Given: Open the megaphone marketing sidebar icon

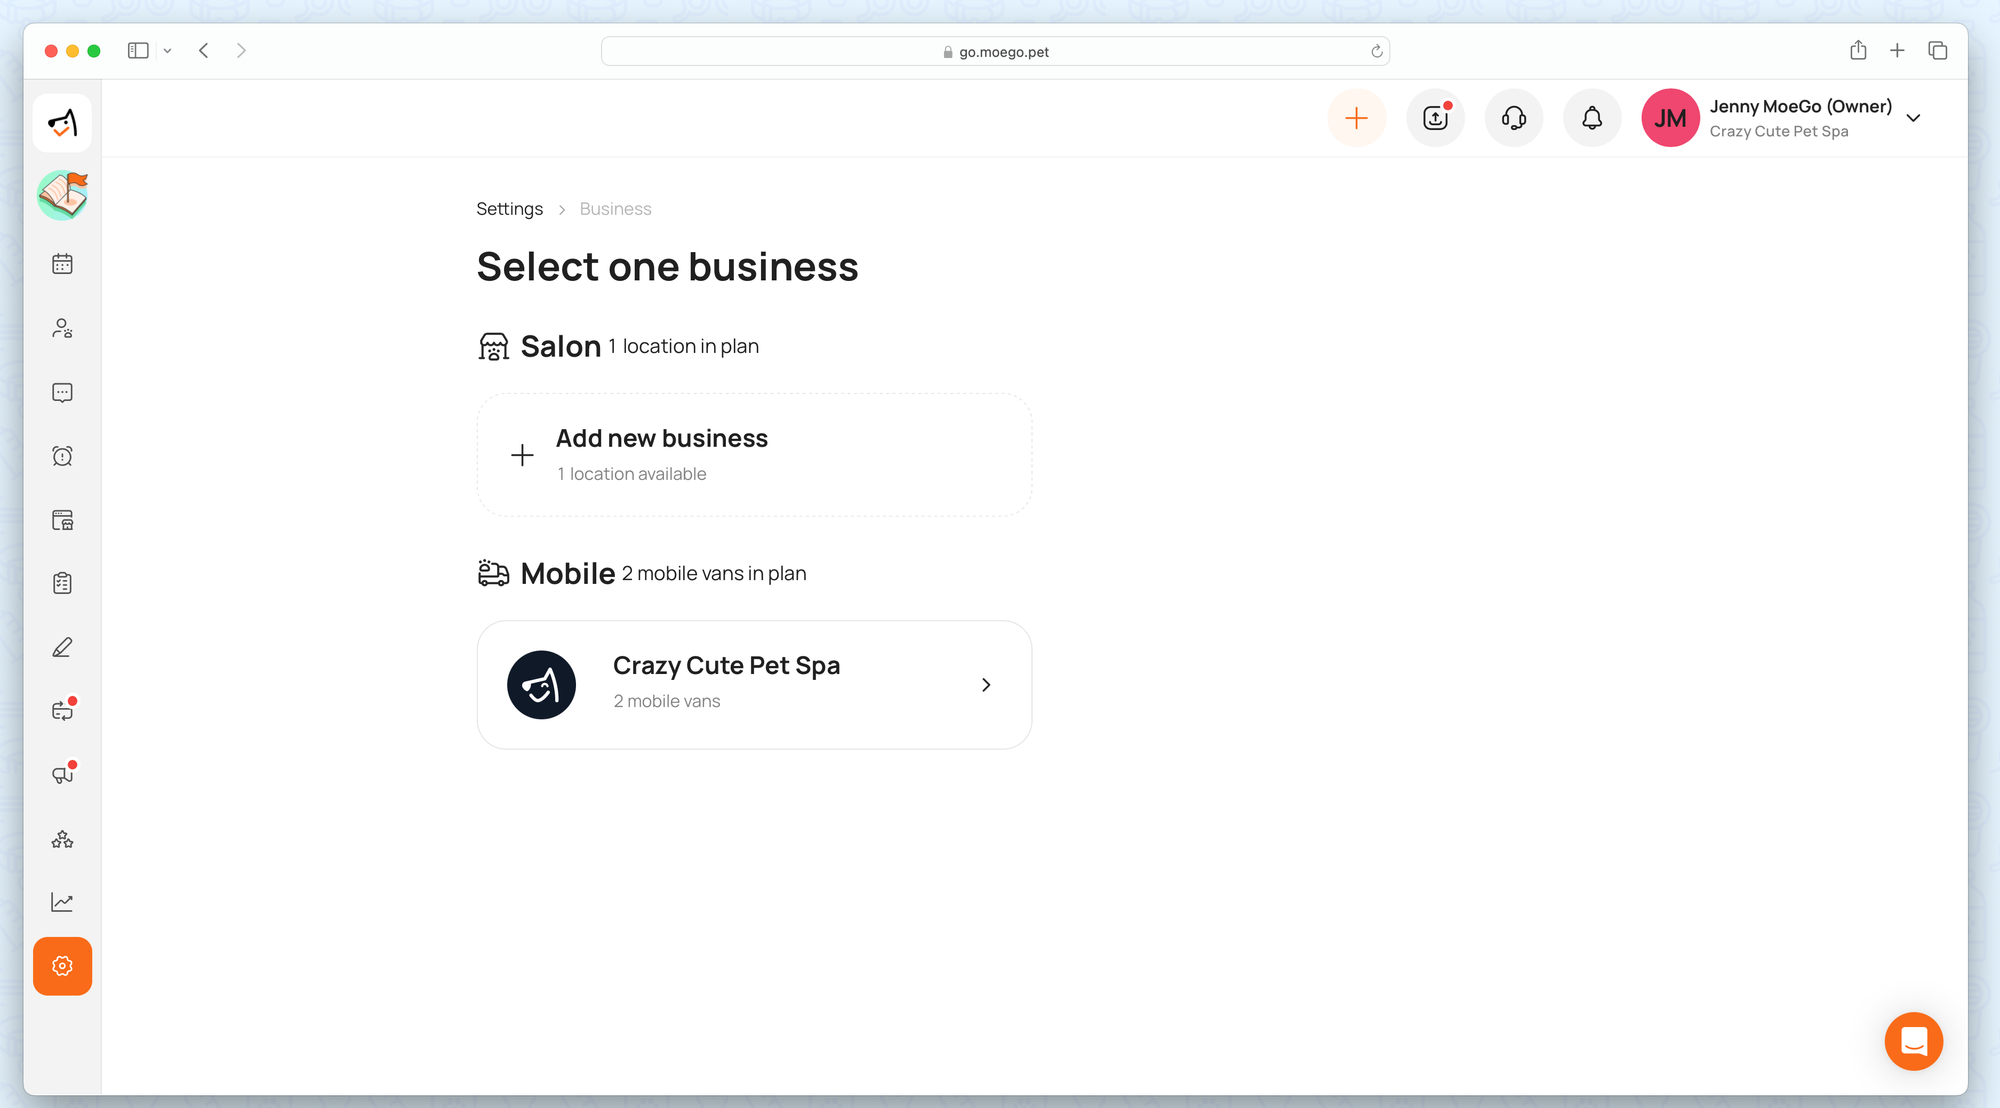Looking at the screenshot, I should point(62,775).
